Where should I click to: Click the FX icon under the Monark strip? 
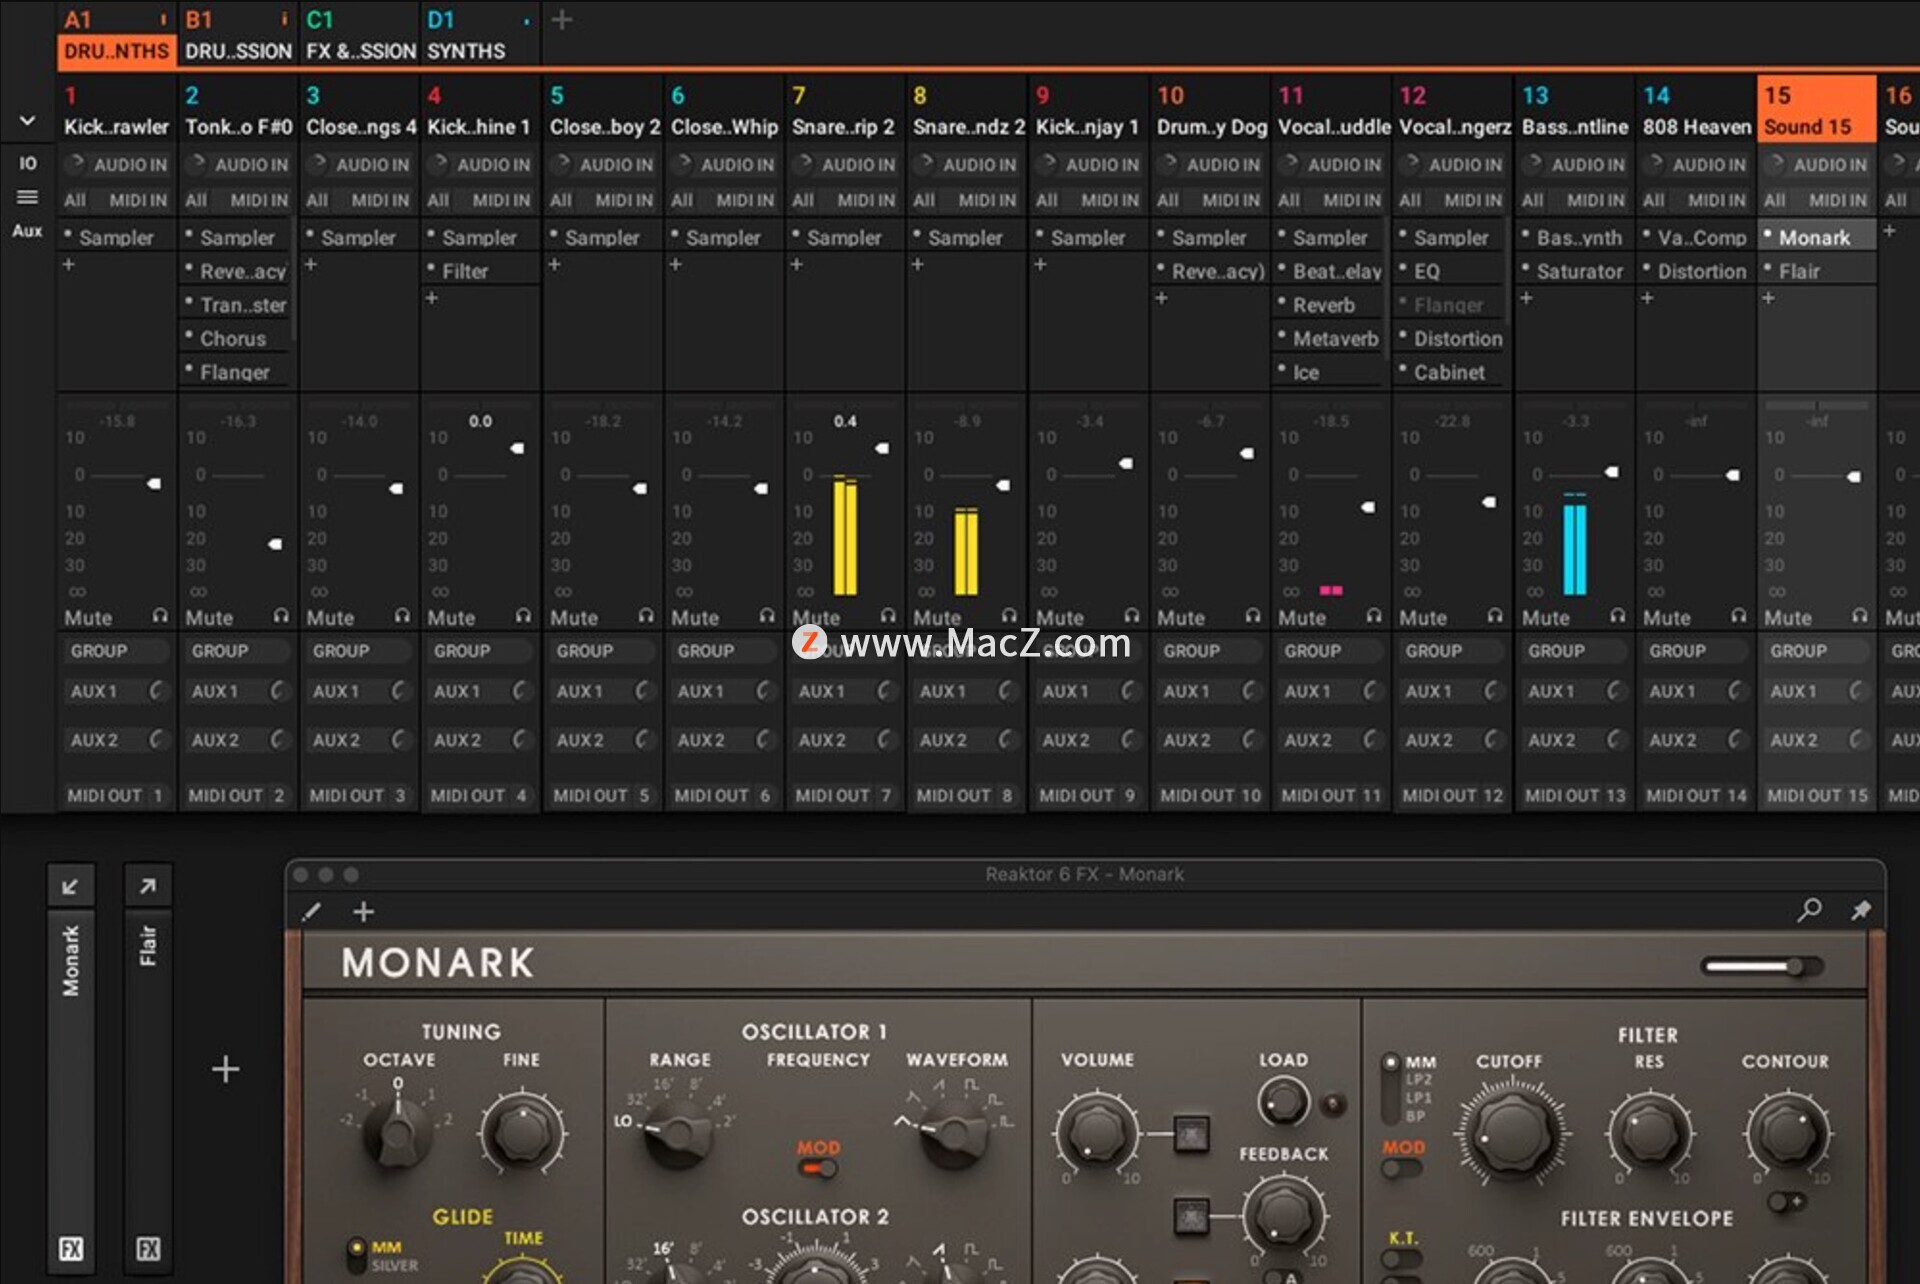tap(71, 1248)
